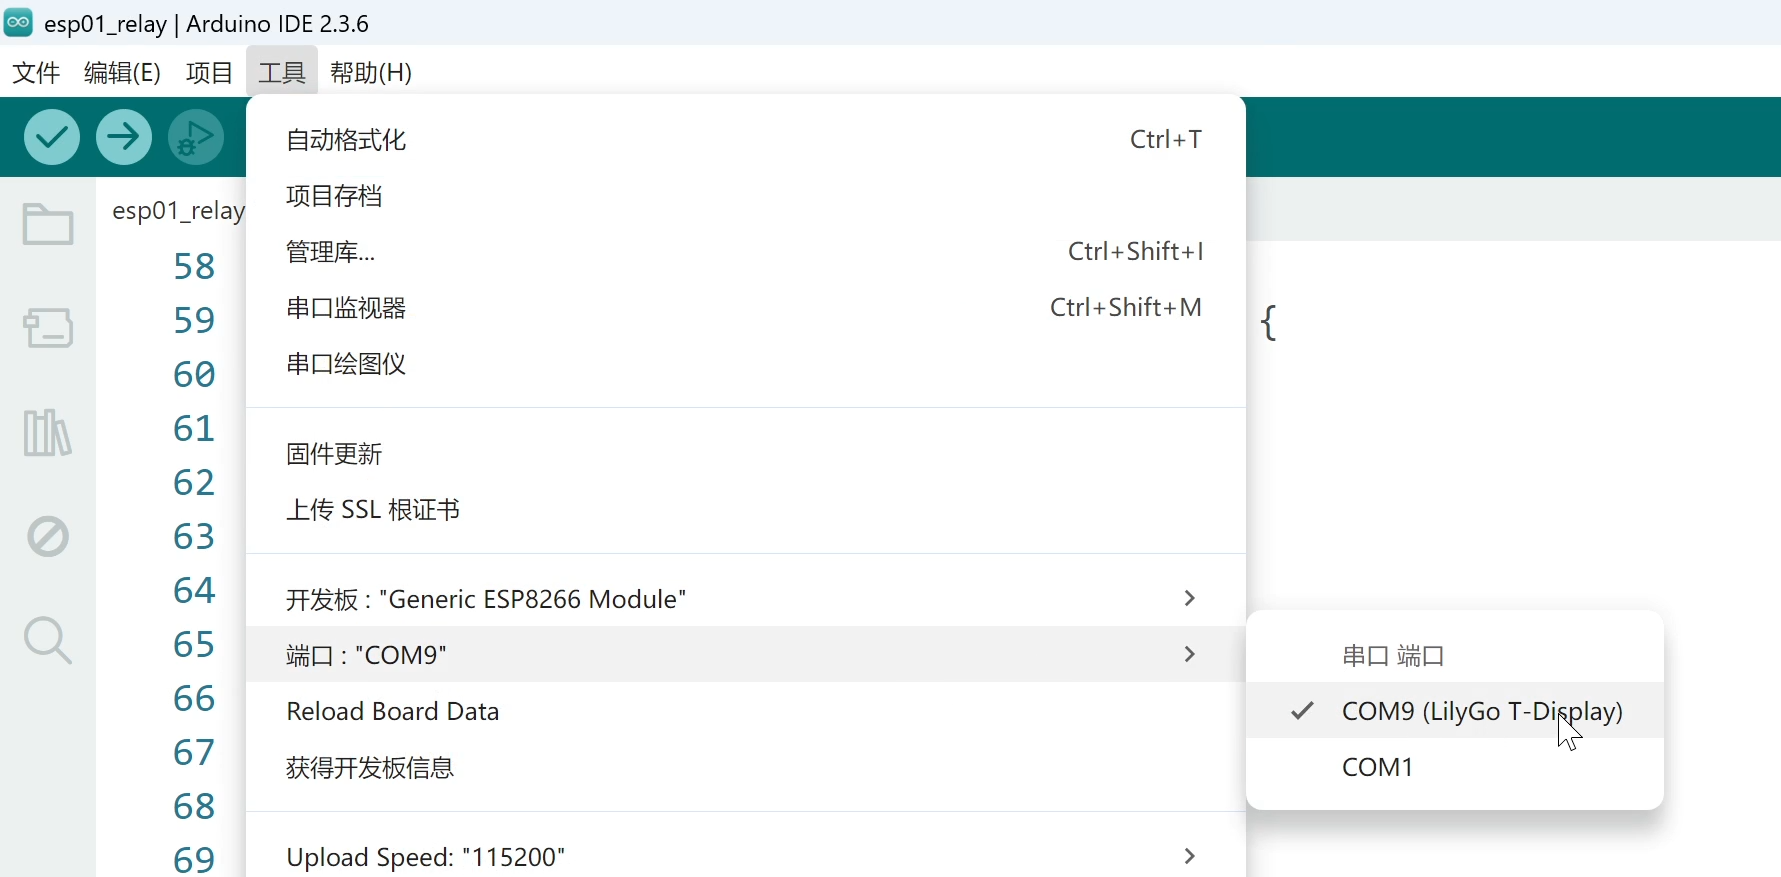Open the Sketchbook folder sidebar icon
The image size is (1781, 877).
48,224
